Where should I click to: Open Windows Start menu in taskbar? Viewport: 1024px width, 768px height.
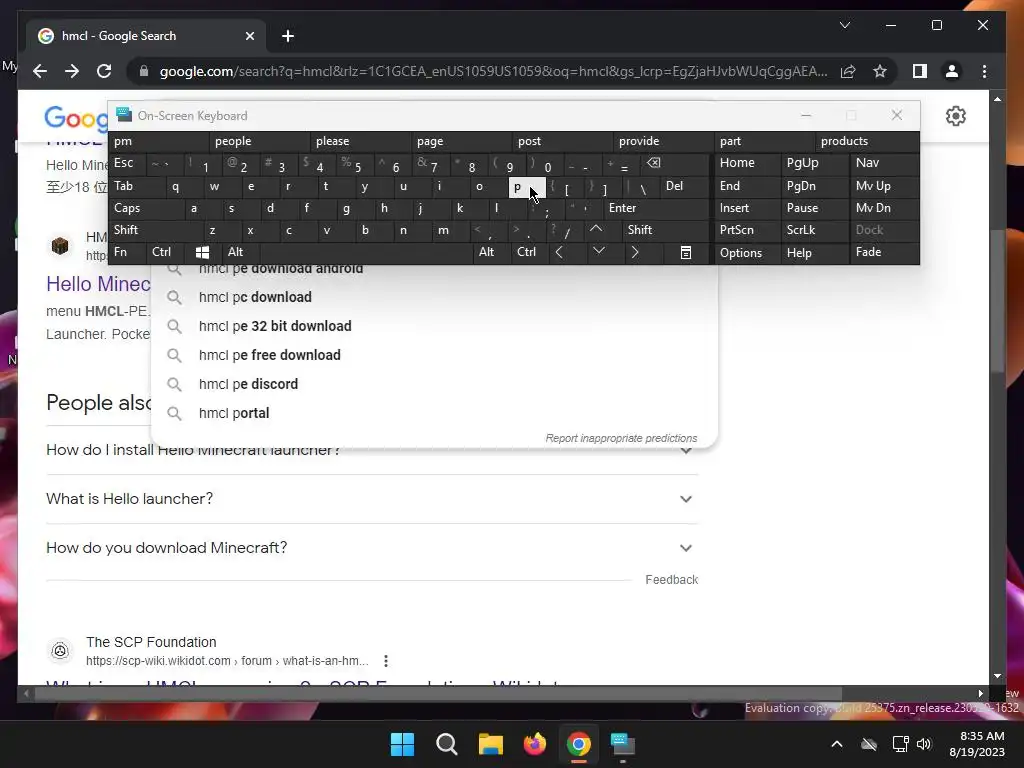pyautogui.click(x=402, y=744)
